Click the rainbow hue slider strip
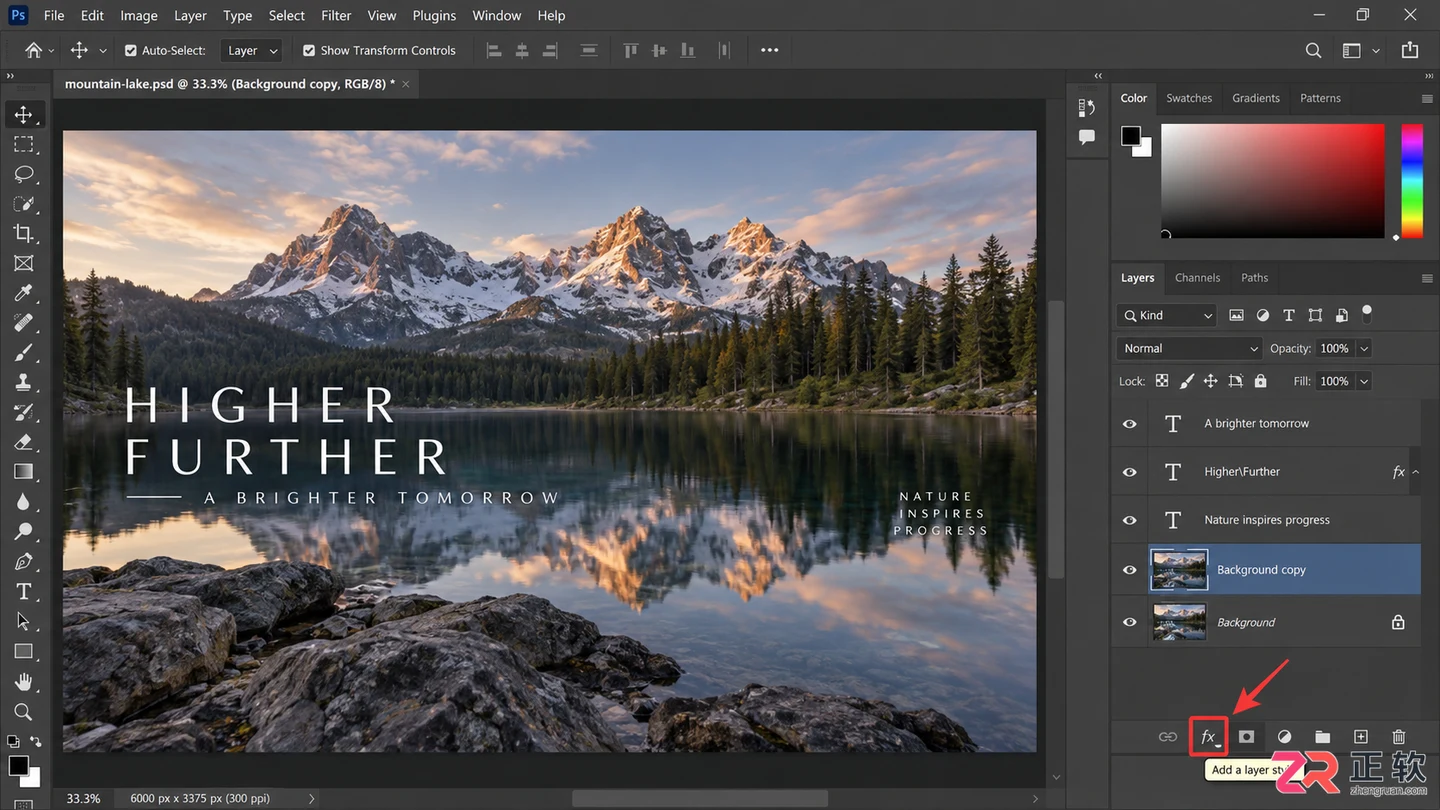1440x810 pixels. click(1411, 181)
